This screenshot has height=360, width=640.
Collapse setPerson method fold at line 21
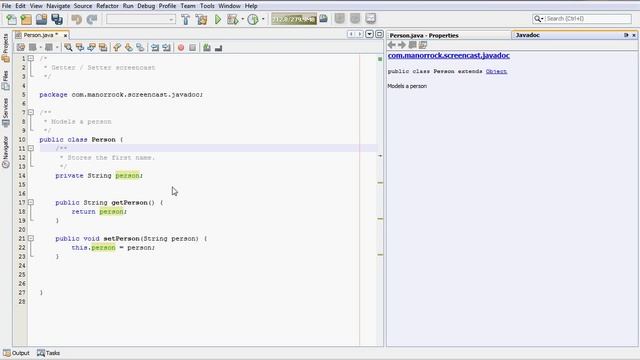click(x=31, y=238)
